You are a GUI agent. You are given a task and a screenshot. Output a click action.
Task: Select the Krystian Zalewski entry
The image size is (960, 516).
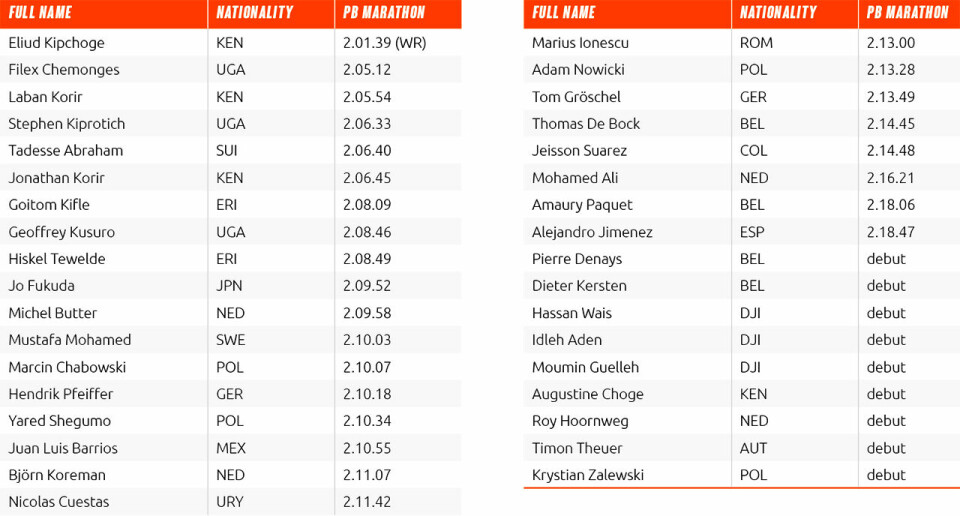[588, 475]
